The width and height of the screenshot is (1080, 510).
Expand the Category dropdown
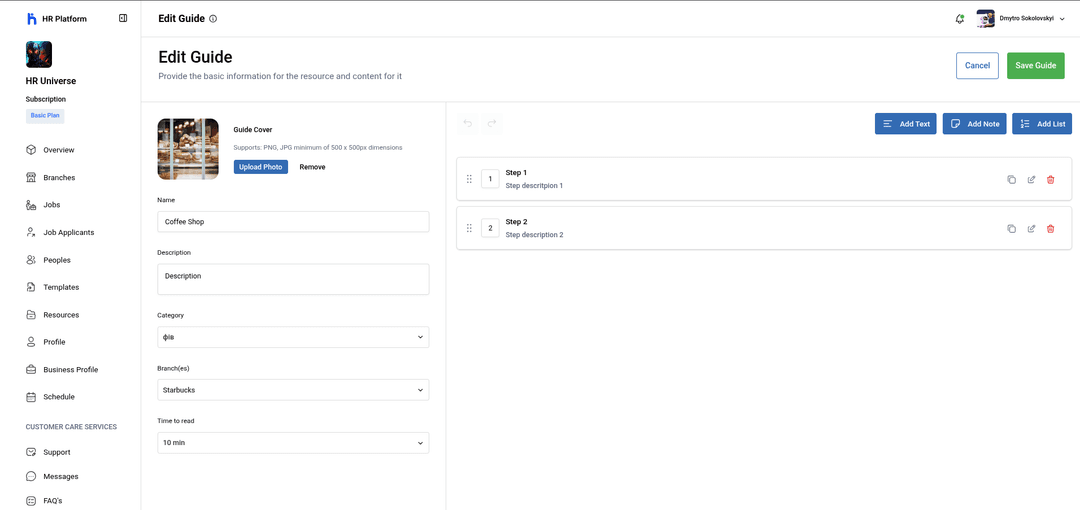[x=293, y=338]
